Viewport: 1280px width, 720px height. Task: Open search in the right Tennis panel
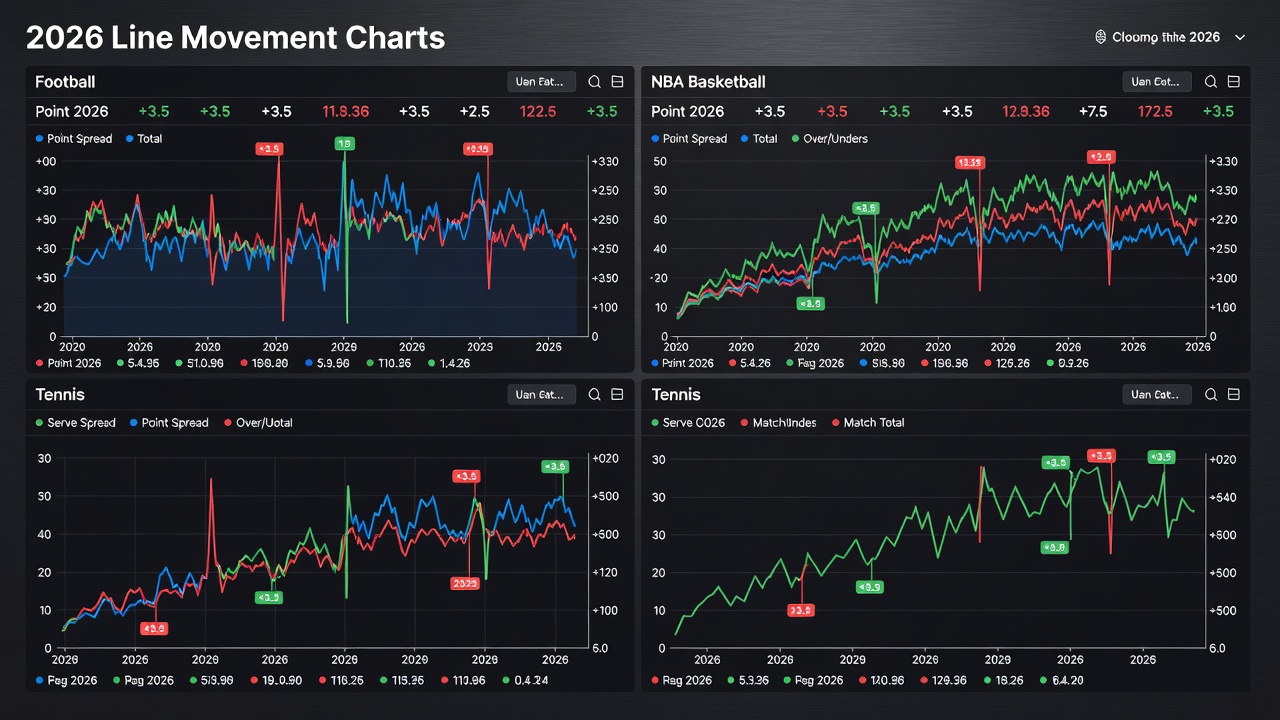[1211, 394]
